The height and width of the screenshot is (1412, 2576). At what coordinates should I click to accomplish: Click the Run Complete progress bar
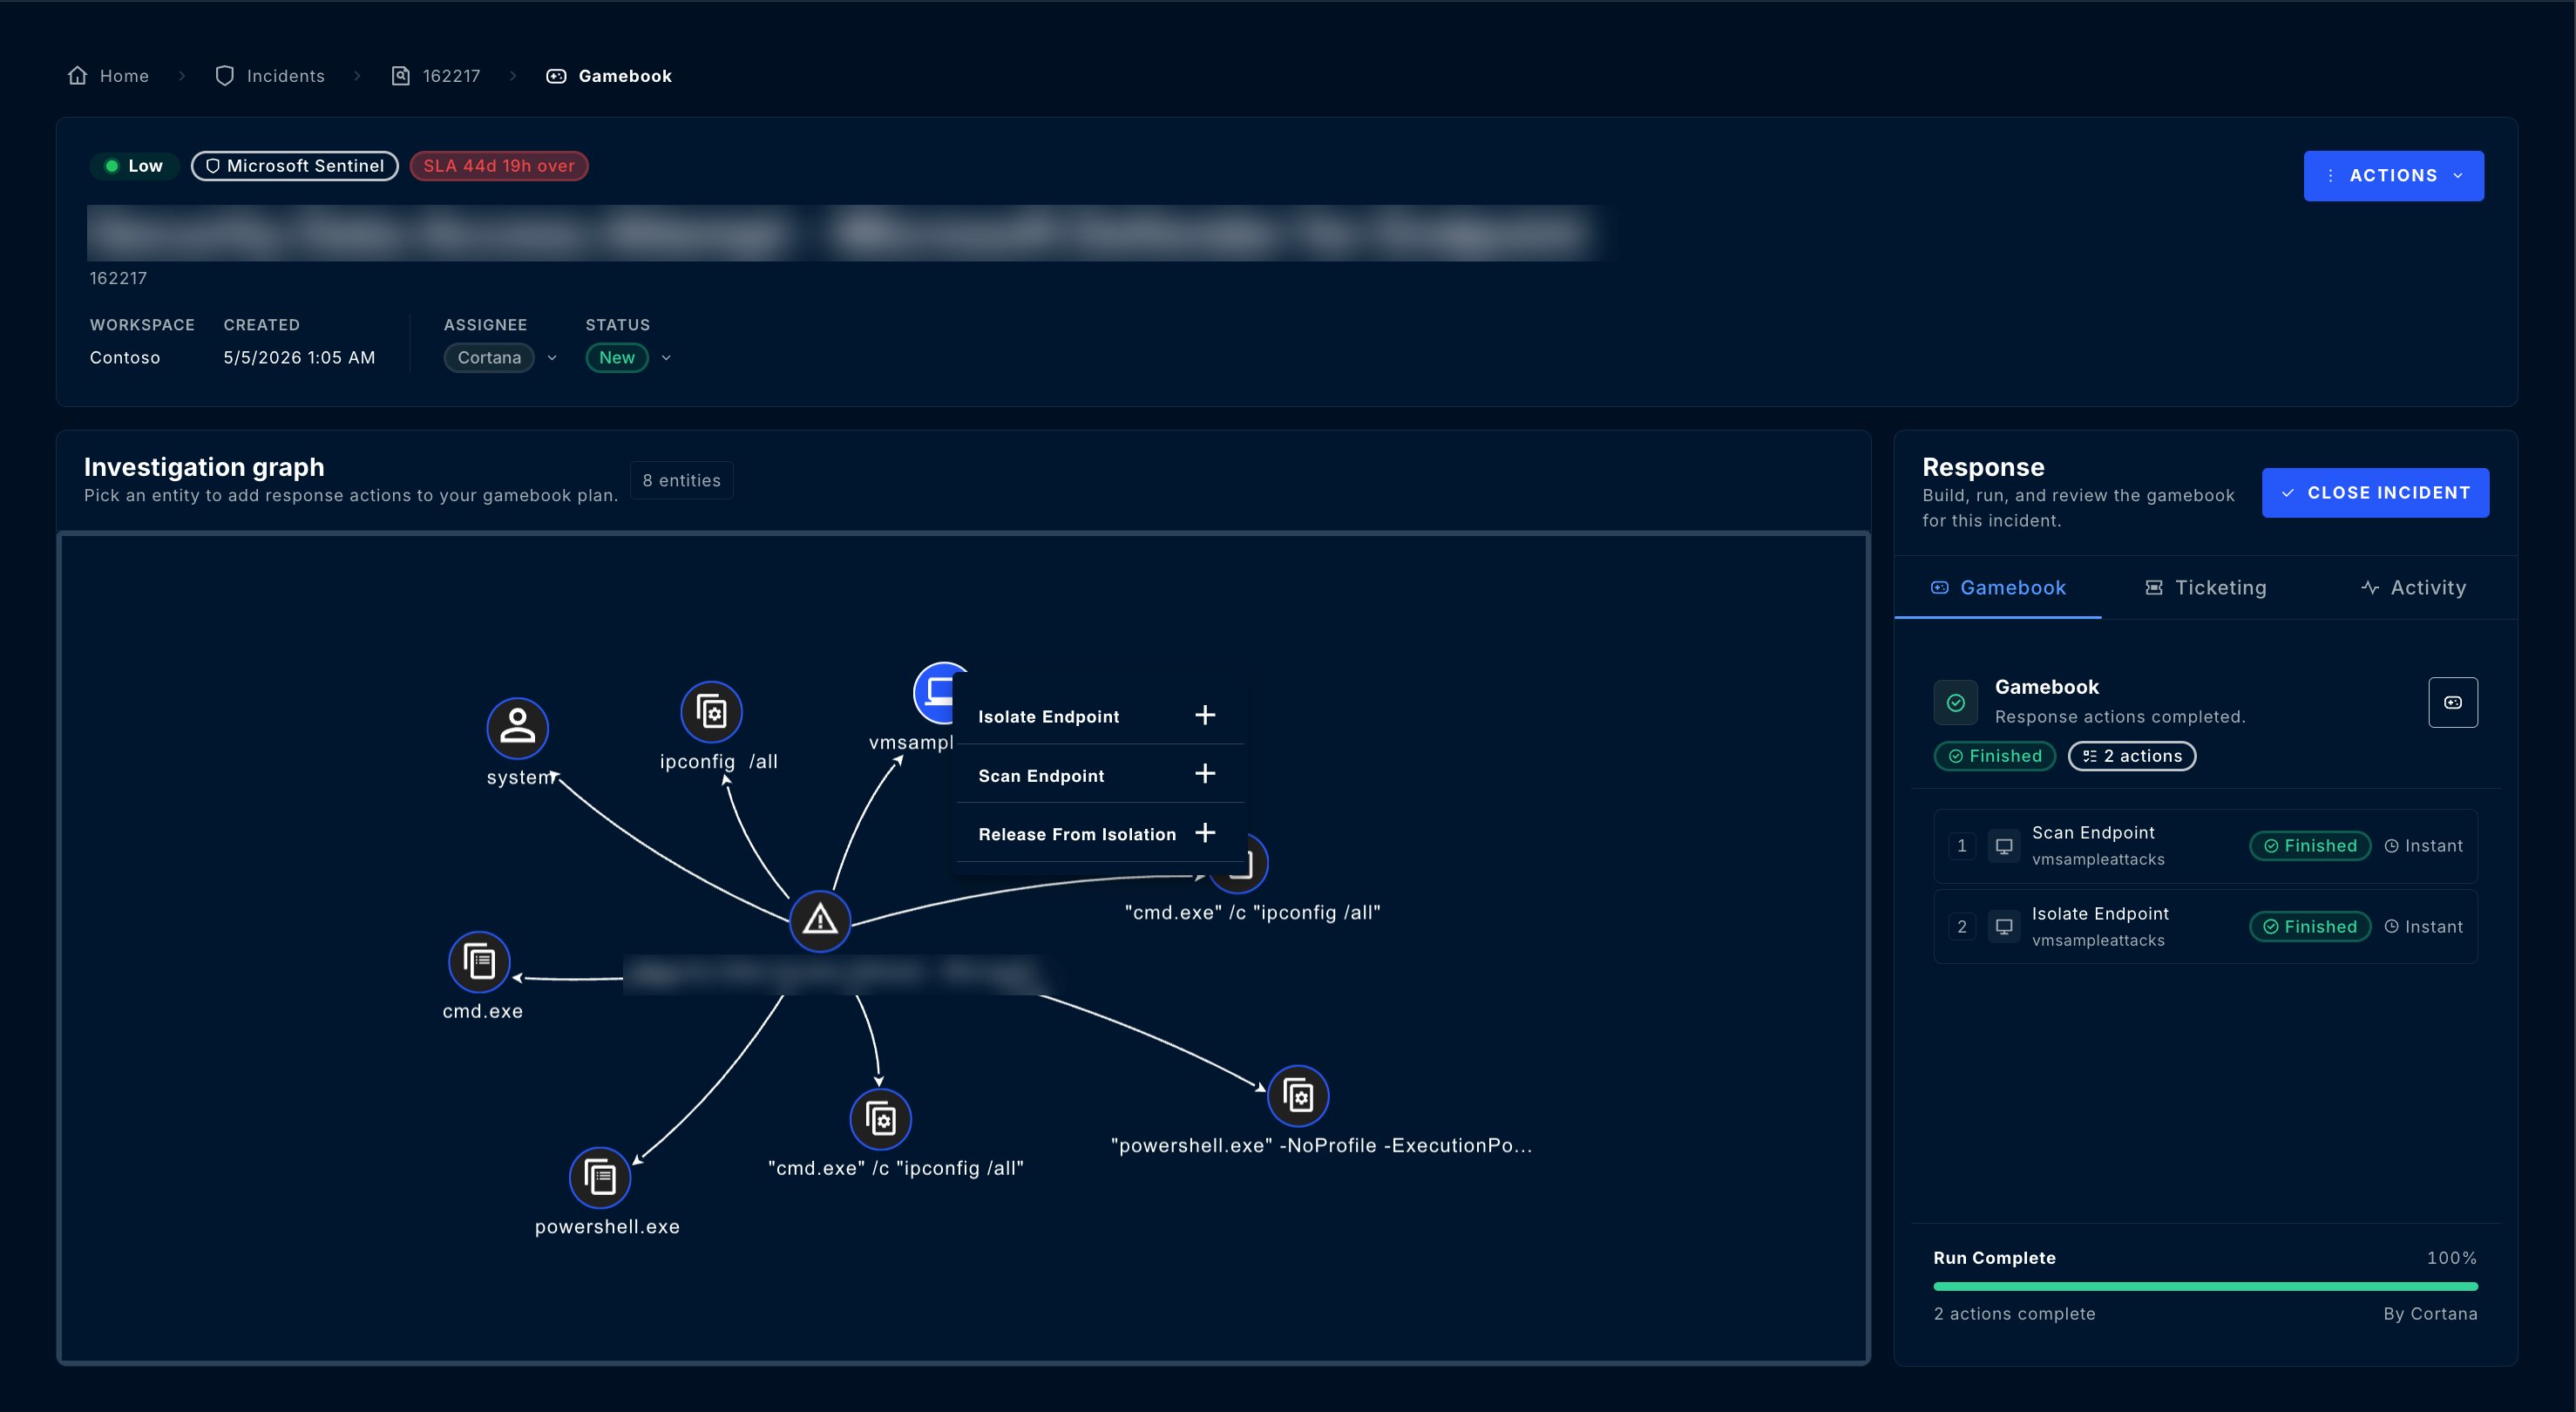coord(2205,1286)
